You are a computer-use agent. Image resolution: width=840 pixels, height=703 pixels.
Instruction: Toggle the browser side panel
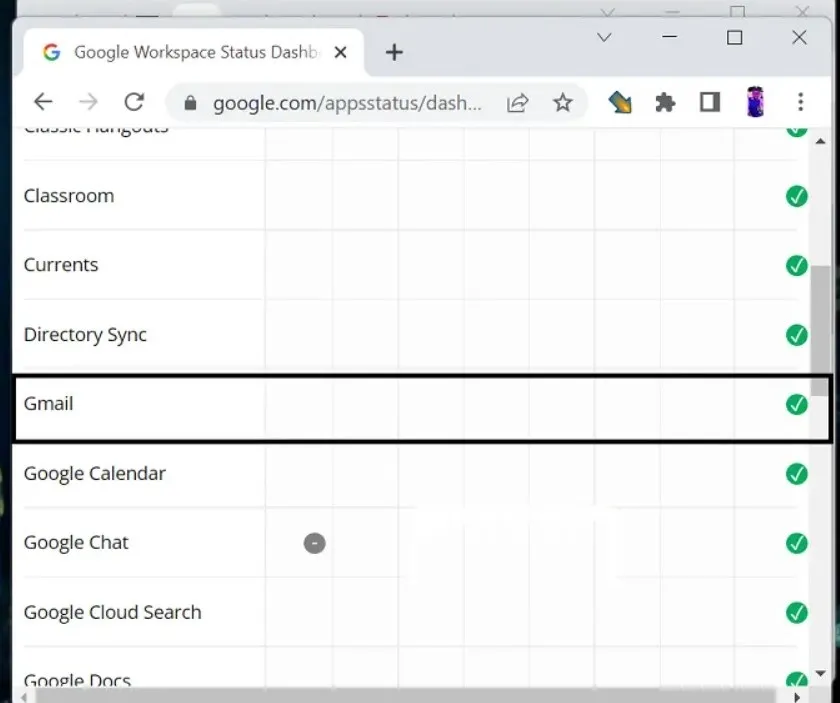coord(710,102)
